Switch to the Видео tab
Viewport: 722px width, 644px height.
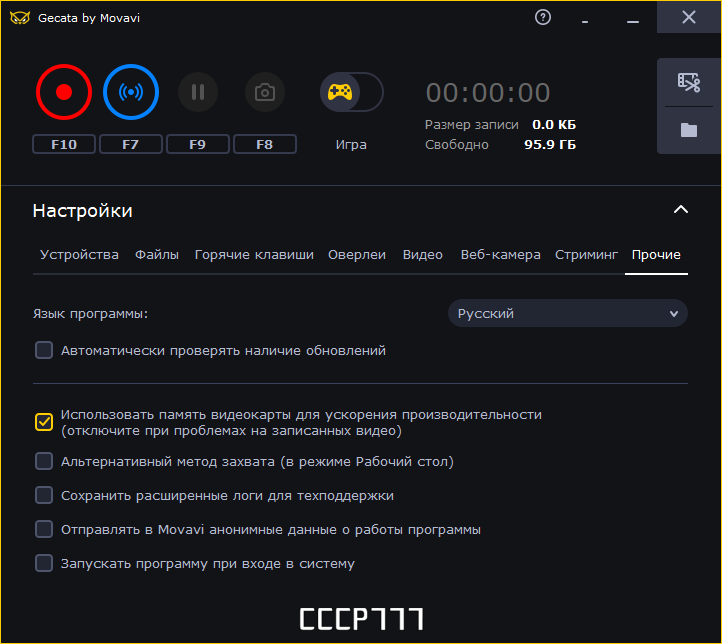pos(423,255)
